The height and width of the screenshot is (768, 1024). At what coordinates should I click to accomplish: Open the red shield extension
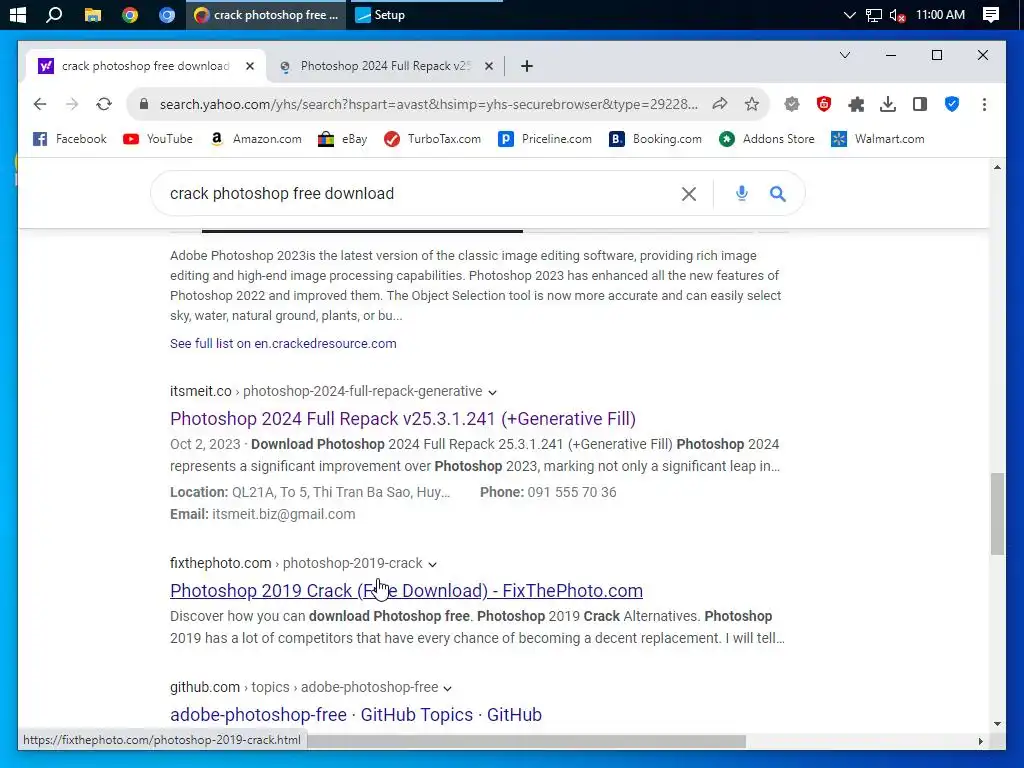click(824, 104)
